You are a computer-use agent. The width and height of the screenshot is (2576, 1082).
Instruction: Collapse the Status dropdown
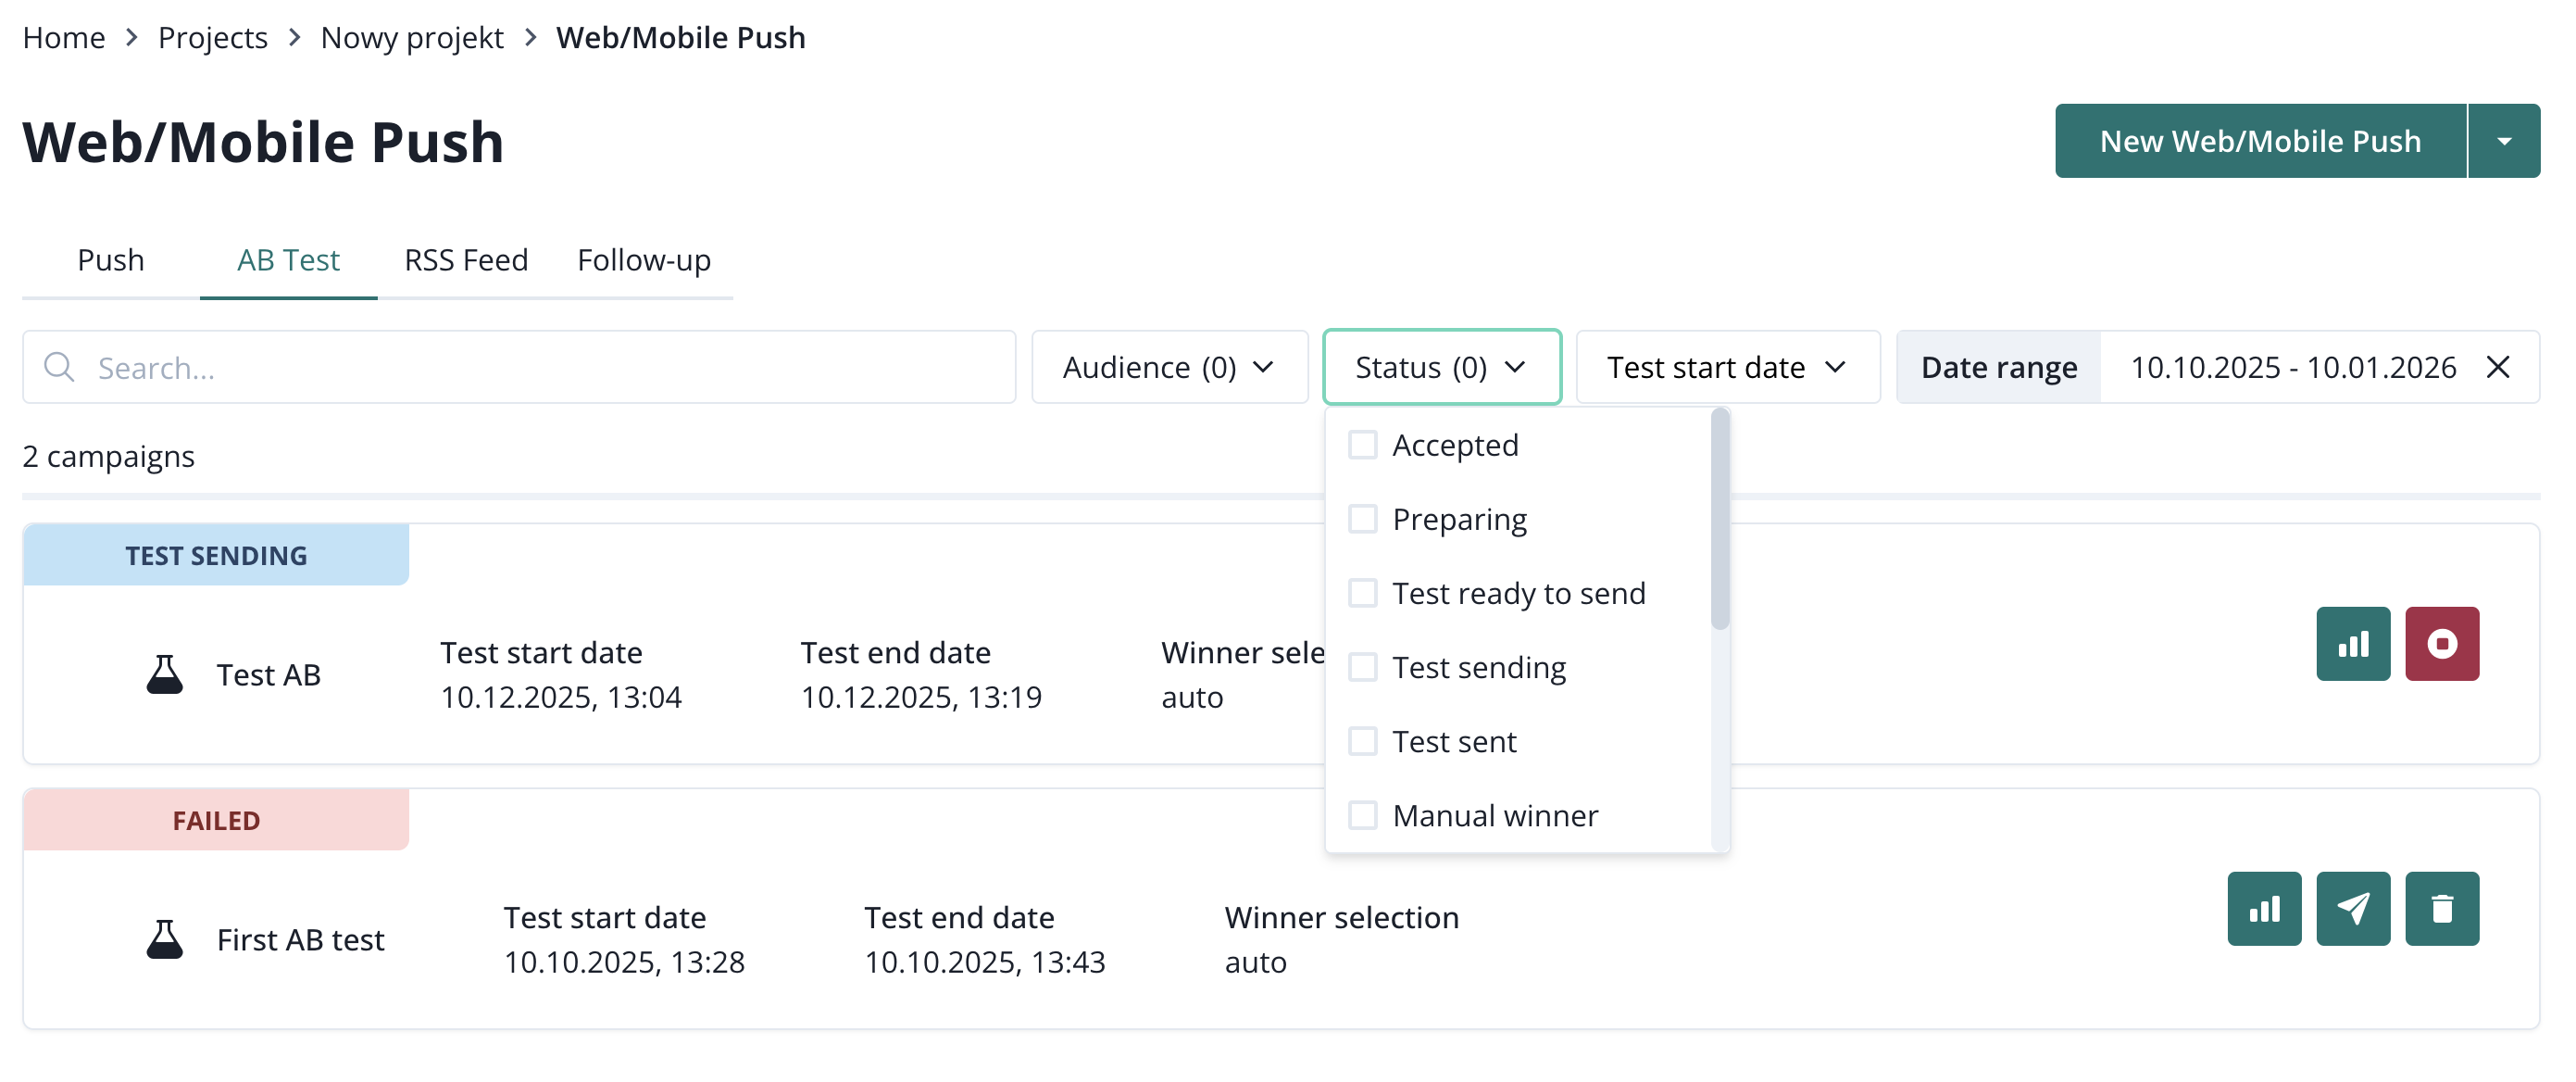tap(1440, 367)
